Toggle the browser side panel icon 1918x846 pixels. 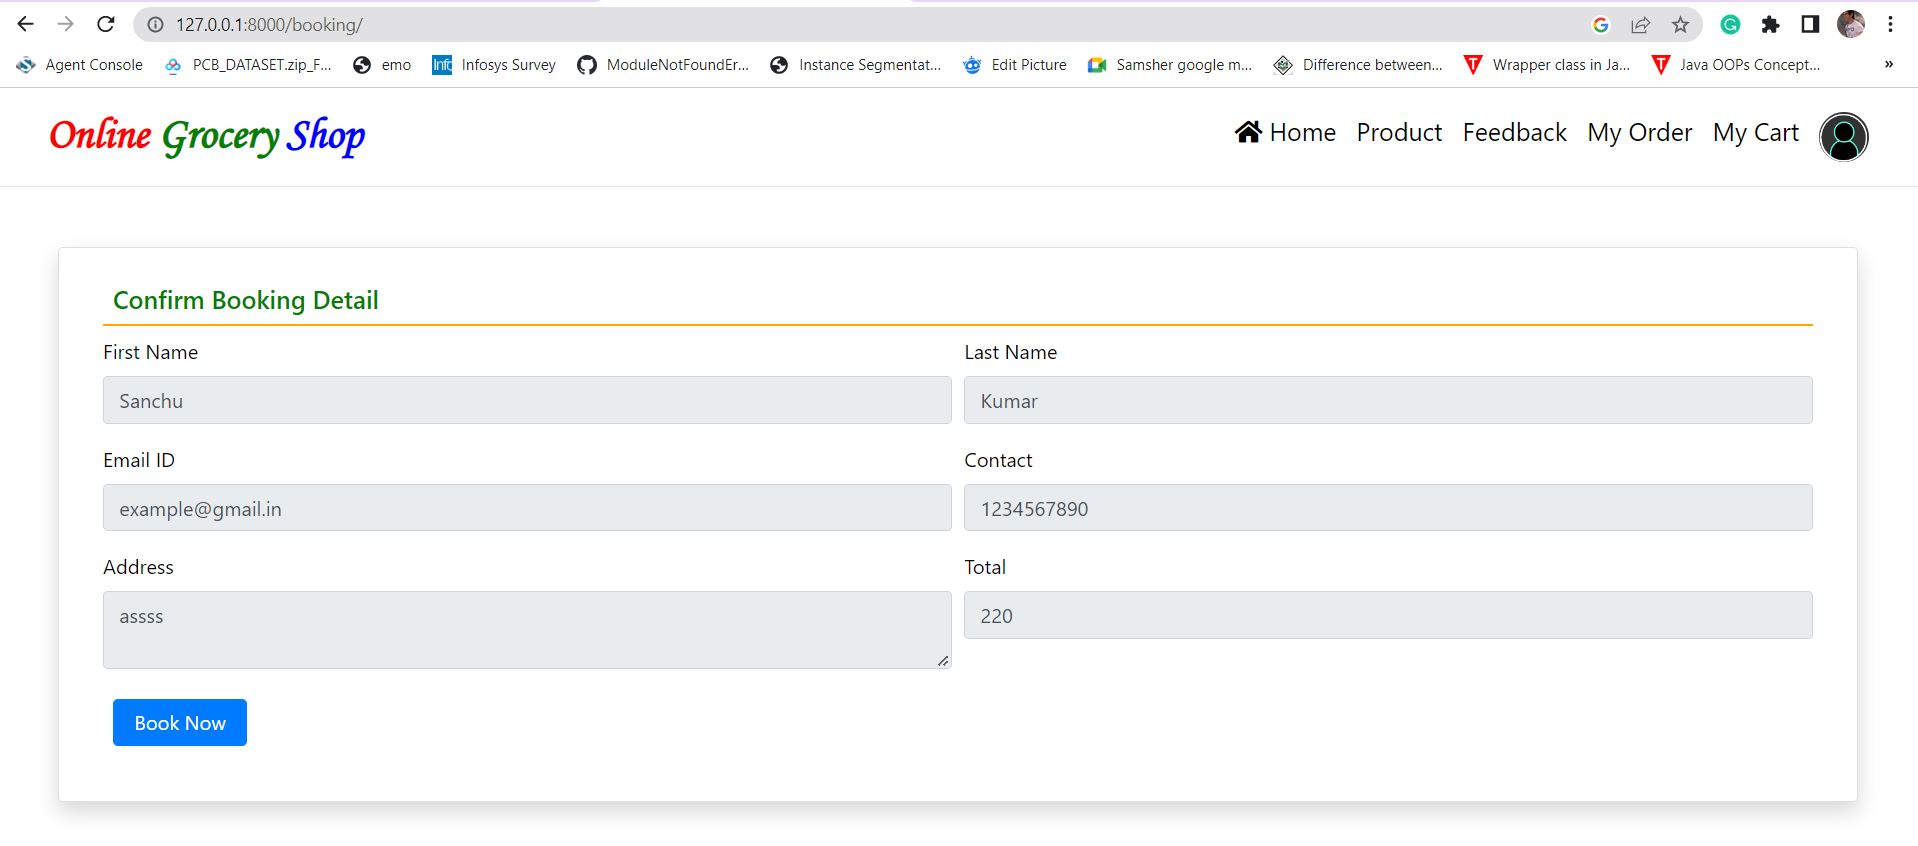pos(1810,25)
